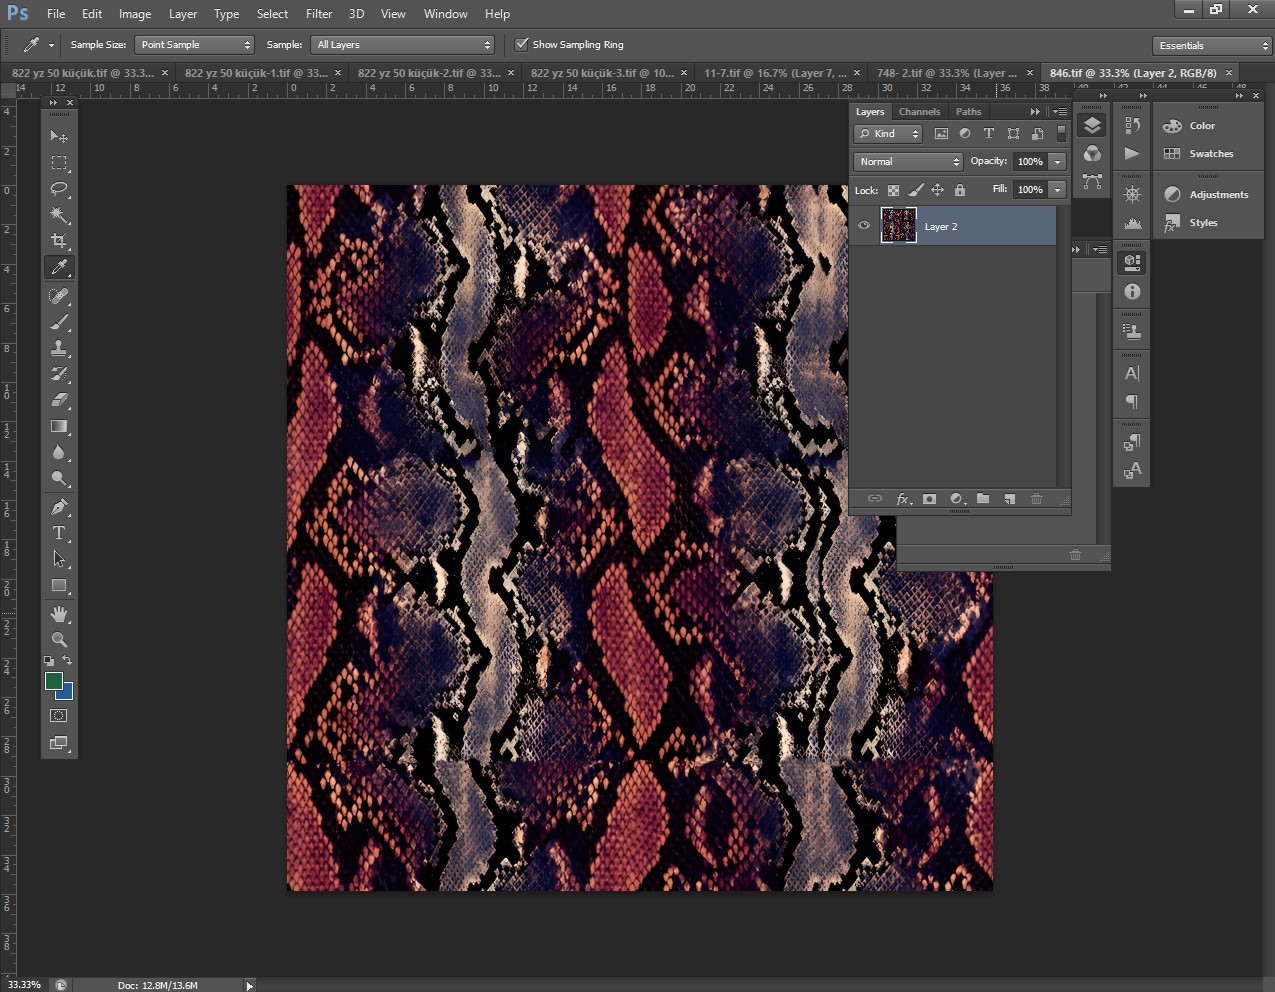Image resolution: width=1275 pixels, height=992 pixels.
Task: Toggle the lock transparent pixels option
Action: point(893,190)
